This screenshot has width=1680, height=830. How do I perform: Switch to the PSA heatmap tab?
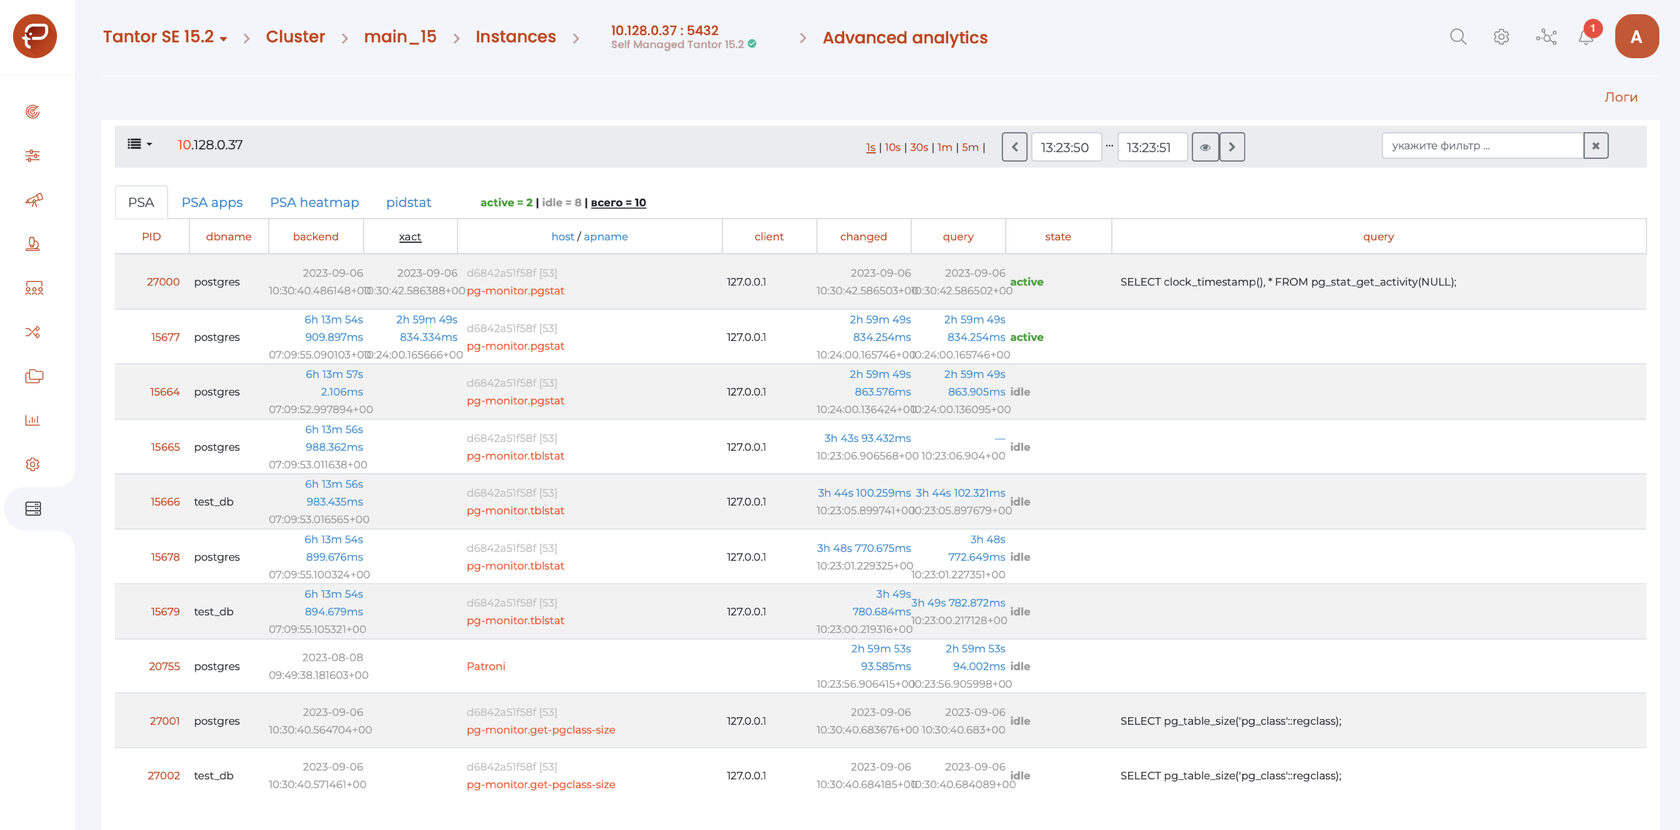[314, 202]
